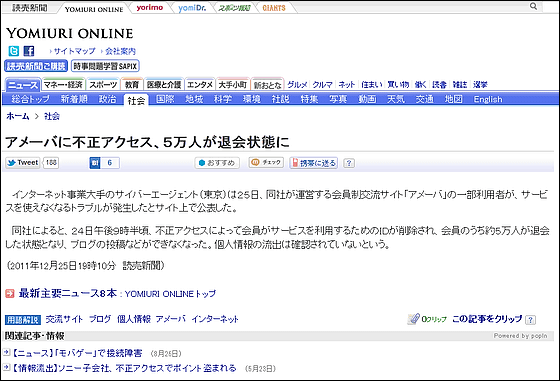560x381 pixels.
Task: Open English in the blue menu
Action: pyautogui.click(x=488, y=99)
